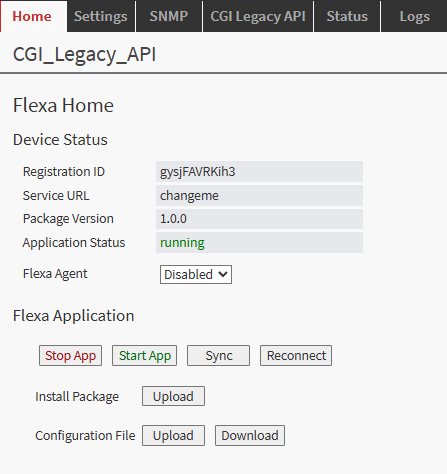Click the Reconnect button
Viewport: 447px width, 474px height.
pos(296,356)
